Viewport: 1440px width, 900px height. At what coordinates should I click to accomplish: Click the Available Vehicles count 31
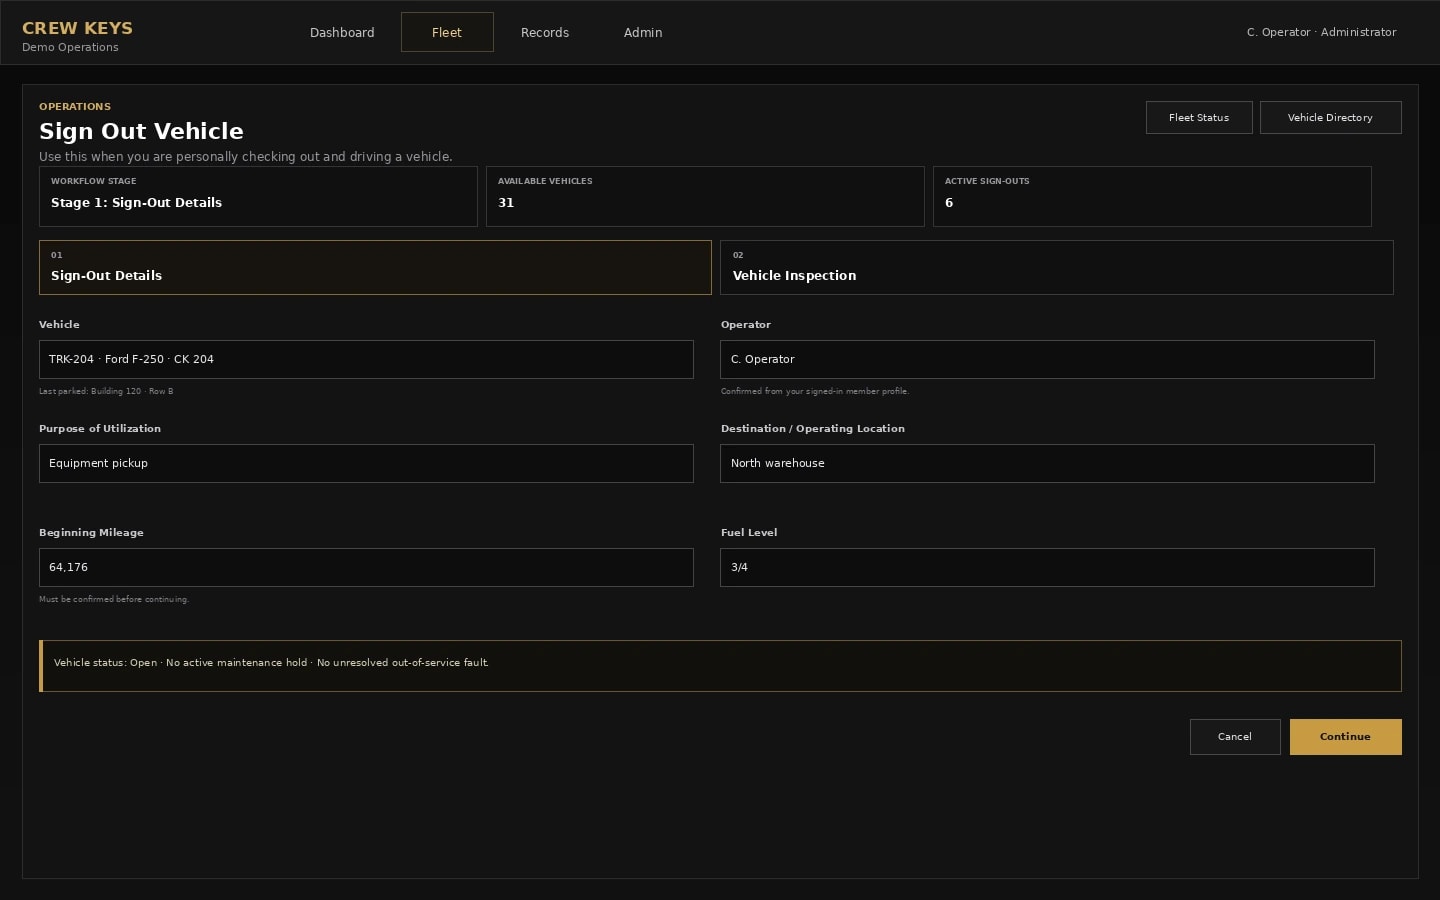(x=506, y=202)
